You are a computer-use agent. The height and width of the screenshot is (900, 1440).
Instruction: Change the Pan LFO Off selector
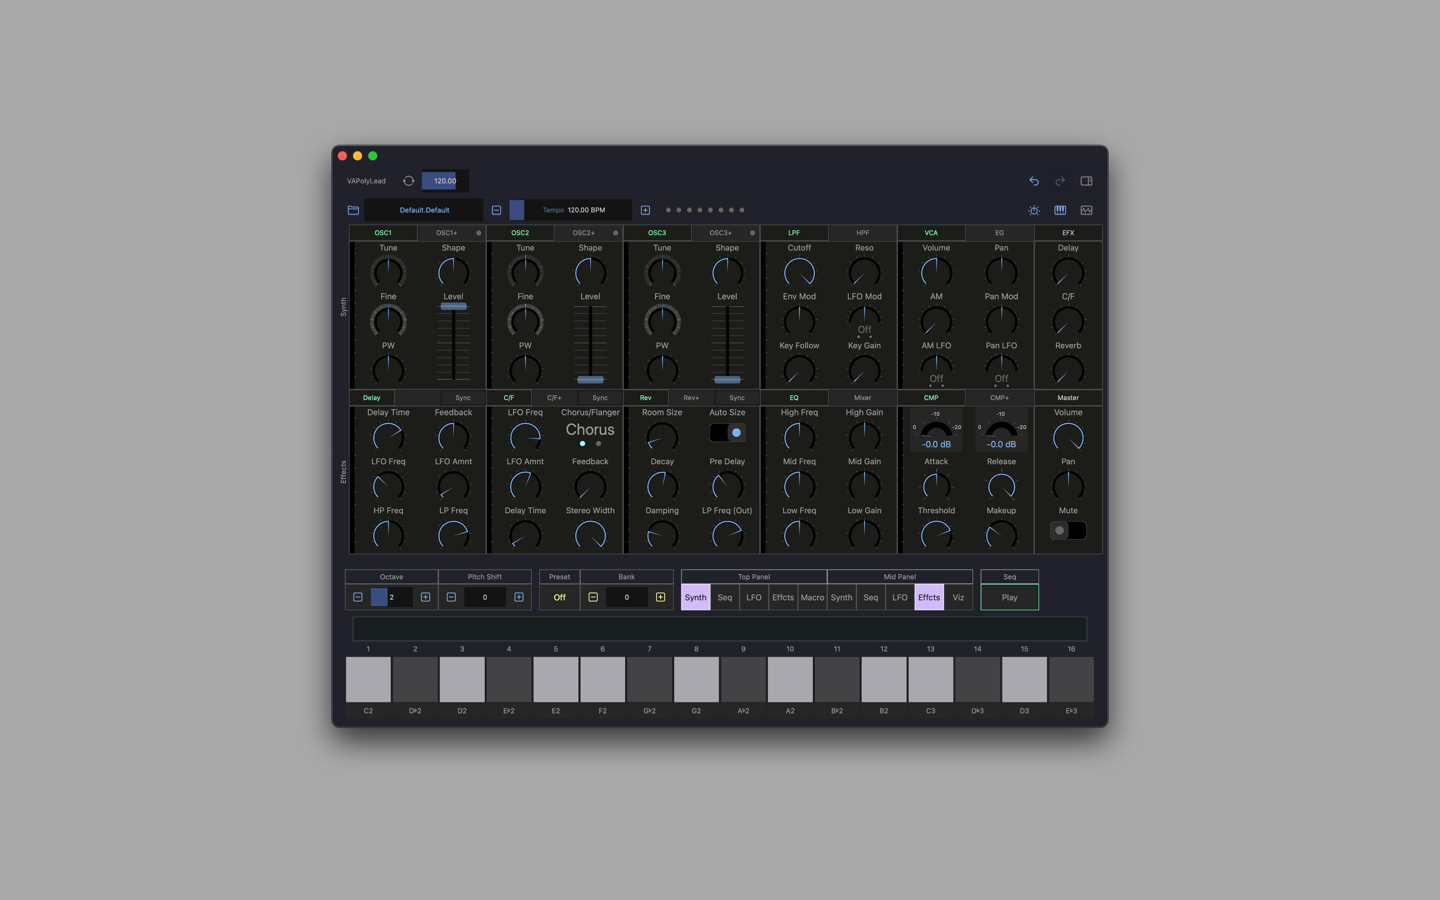point(1001,378)
